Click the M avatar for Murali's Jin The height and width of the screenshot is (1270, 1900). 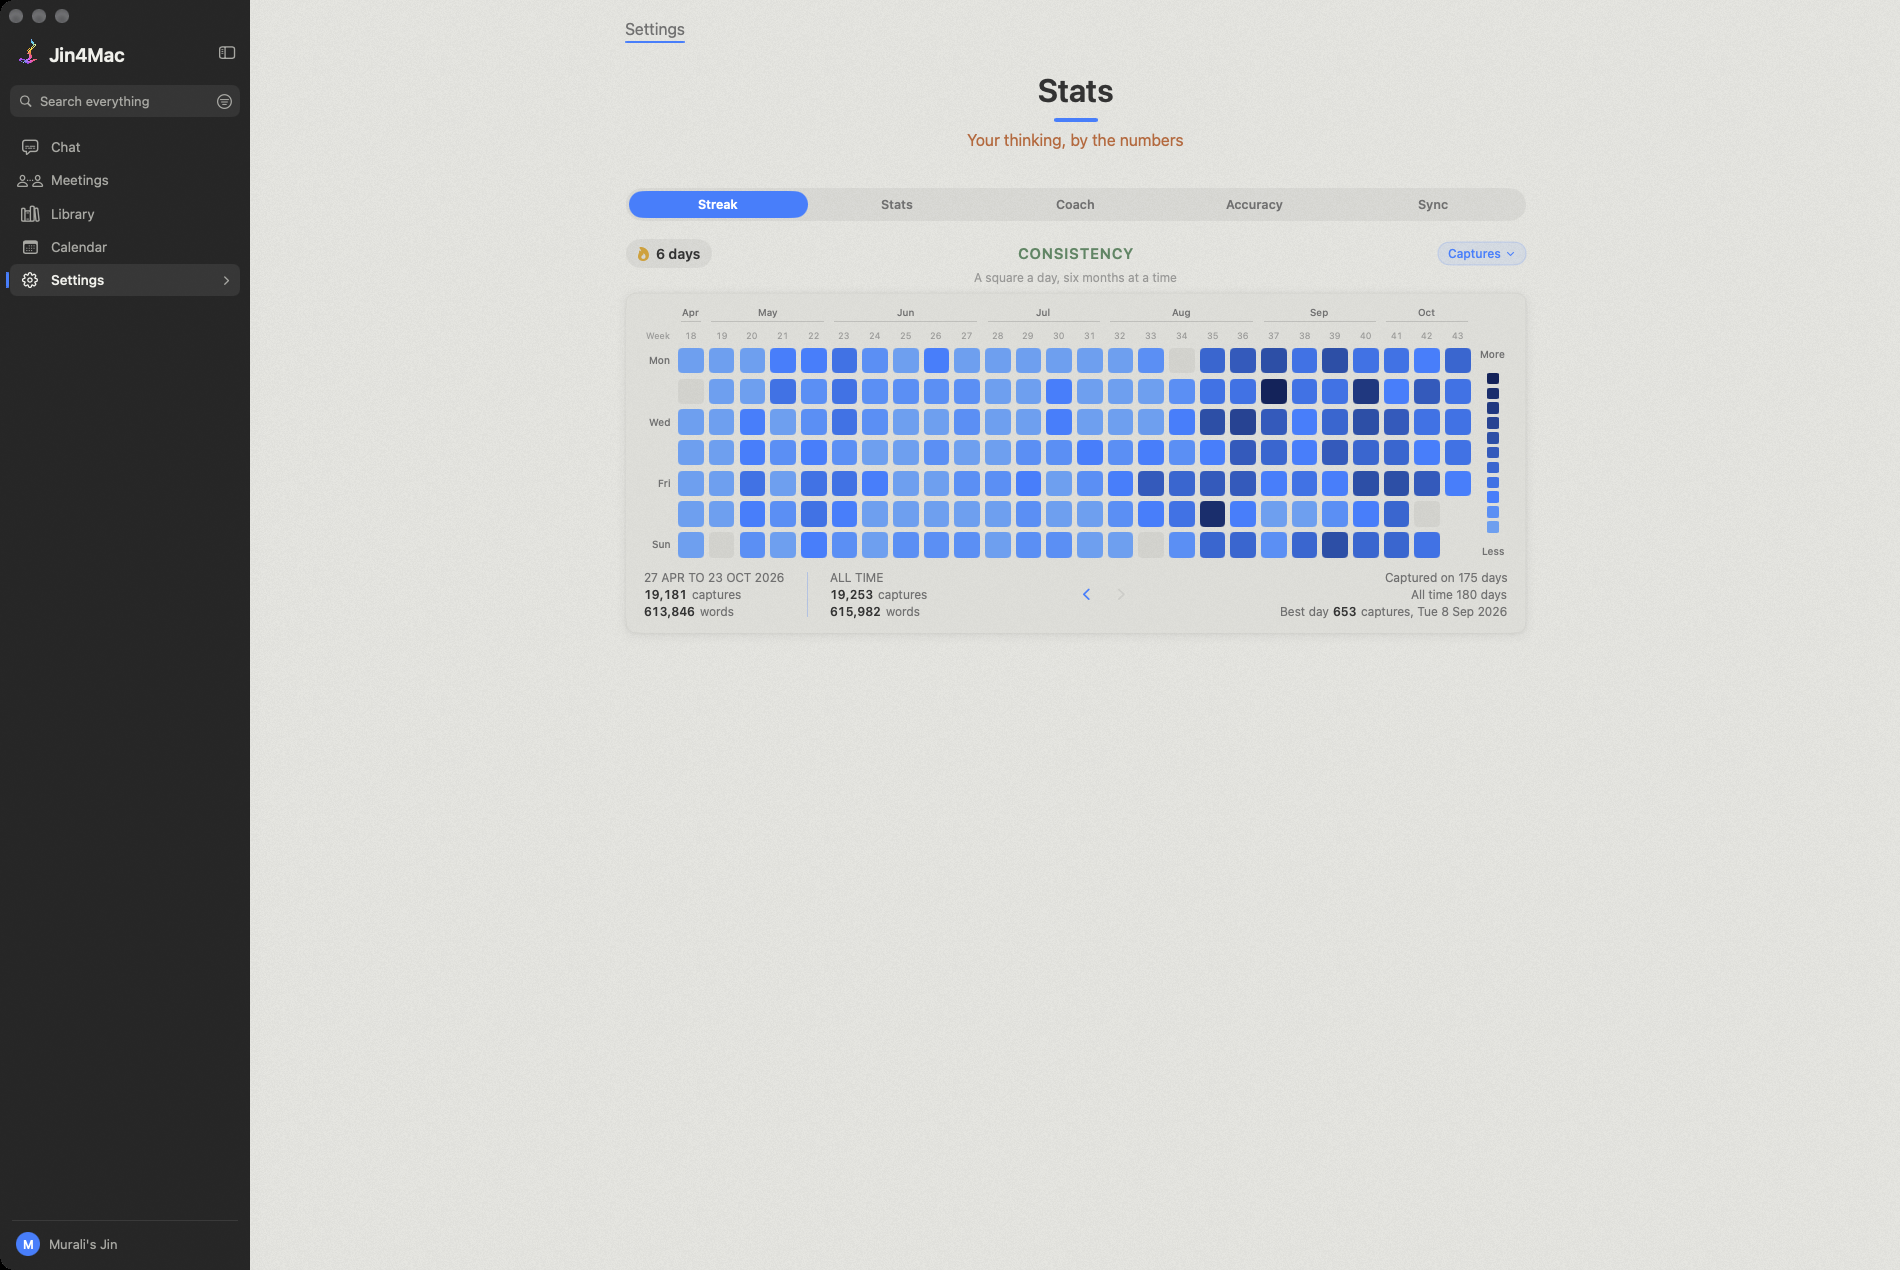pos(28,1244)
